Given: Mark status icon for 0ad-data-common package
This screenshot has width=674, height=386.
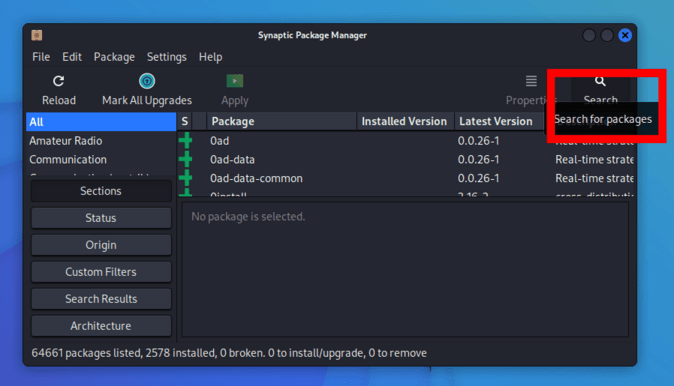Looking at the screenshot, I should pyautogui.click(x=186, y=178).
